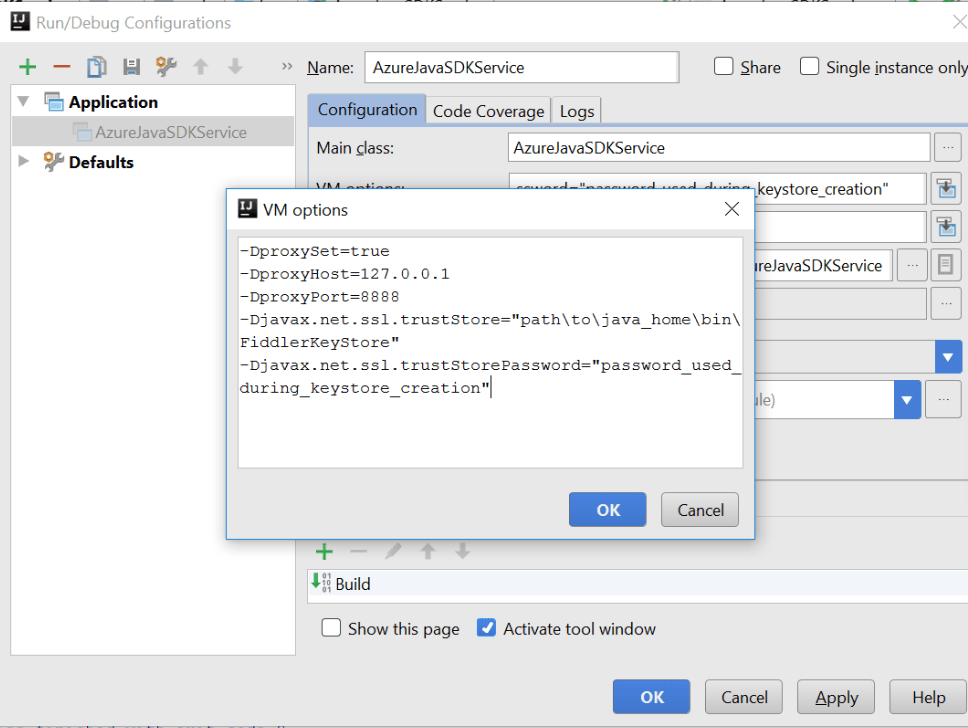
Task: Add a new run configuration
Action: coord(27,66)
